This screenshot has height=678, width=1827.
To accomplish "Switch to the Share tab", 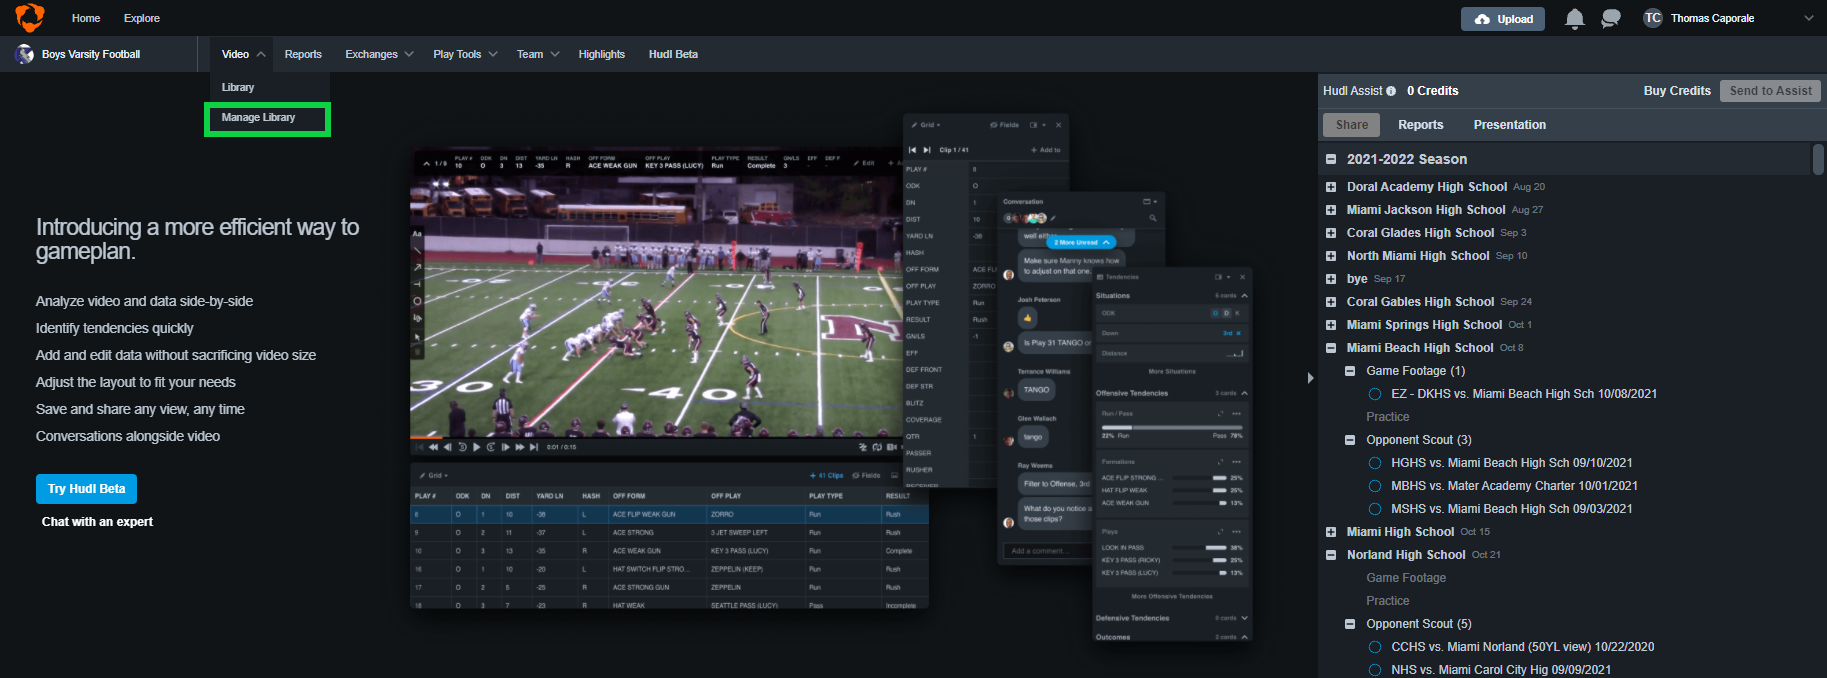I will [x=1351, y=125].
